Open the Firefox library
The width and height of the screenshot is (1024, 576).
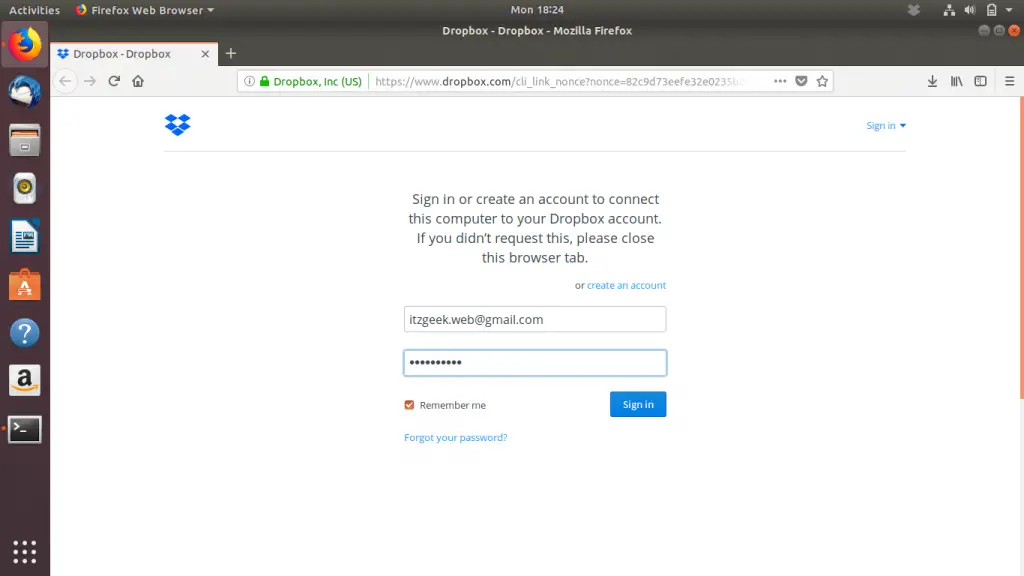tap(957, 81)
